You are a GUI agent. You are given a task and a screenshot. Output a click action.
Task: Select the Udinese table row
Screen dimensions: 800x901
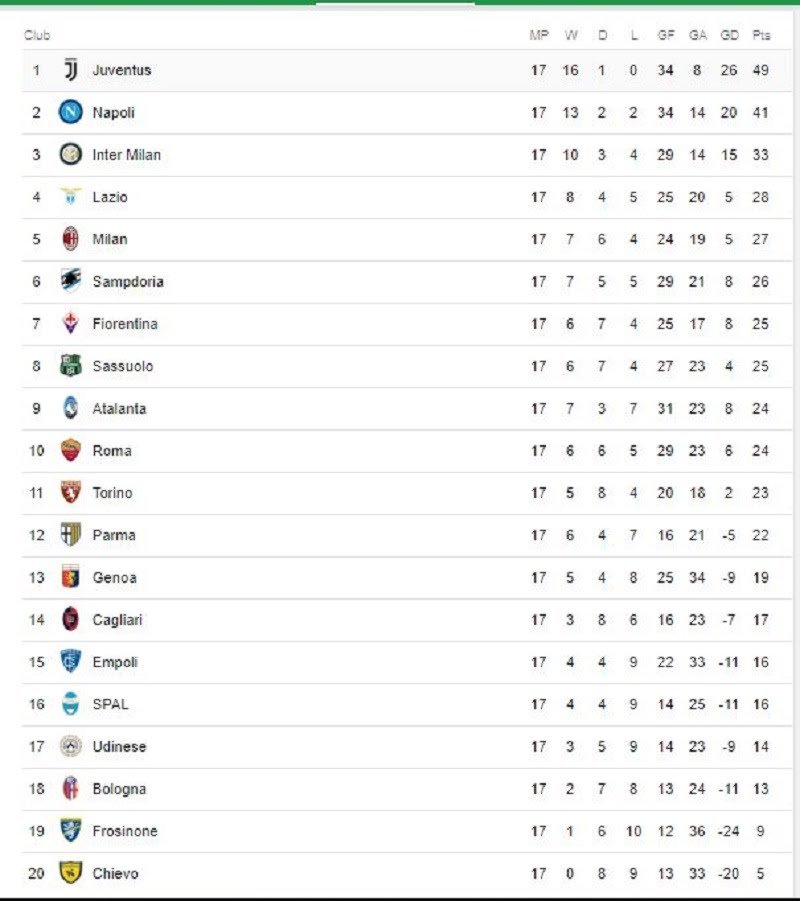click(406, 746)
